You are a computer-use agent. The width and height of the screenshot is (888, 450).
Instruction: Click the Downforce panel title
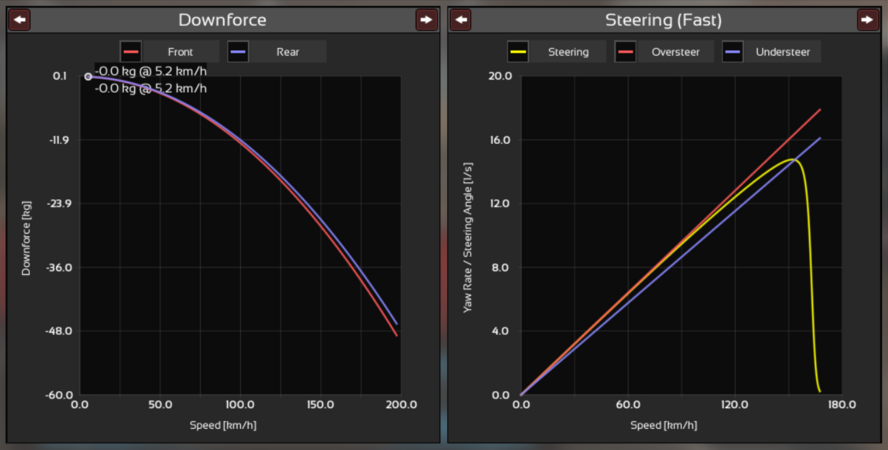(222, 20)
